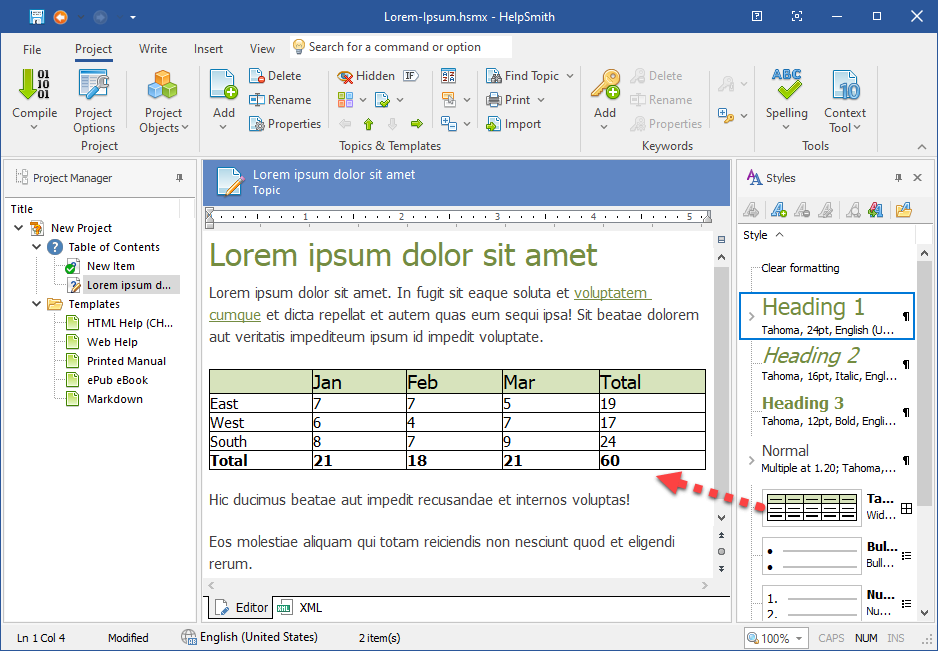
Task: Click Clear formatting in Styles
Action: coord(800,268)
